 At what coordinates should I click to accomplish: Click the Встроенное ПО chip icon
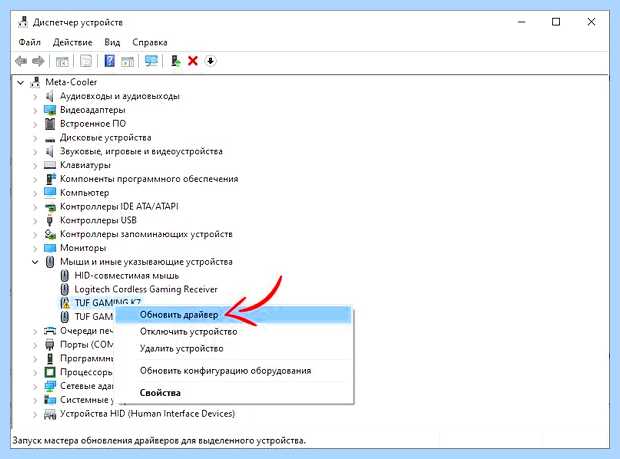[x=50, y=124]
